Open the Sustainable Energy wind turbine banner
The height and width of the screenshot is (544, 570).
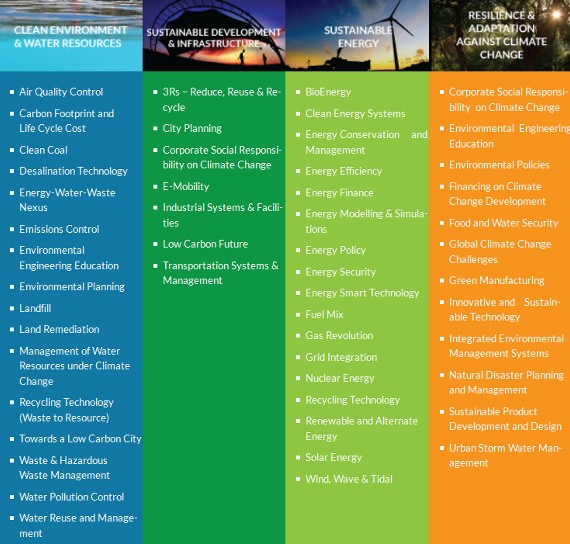[x=357, y=35]
